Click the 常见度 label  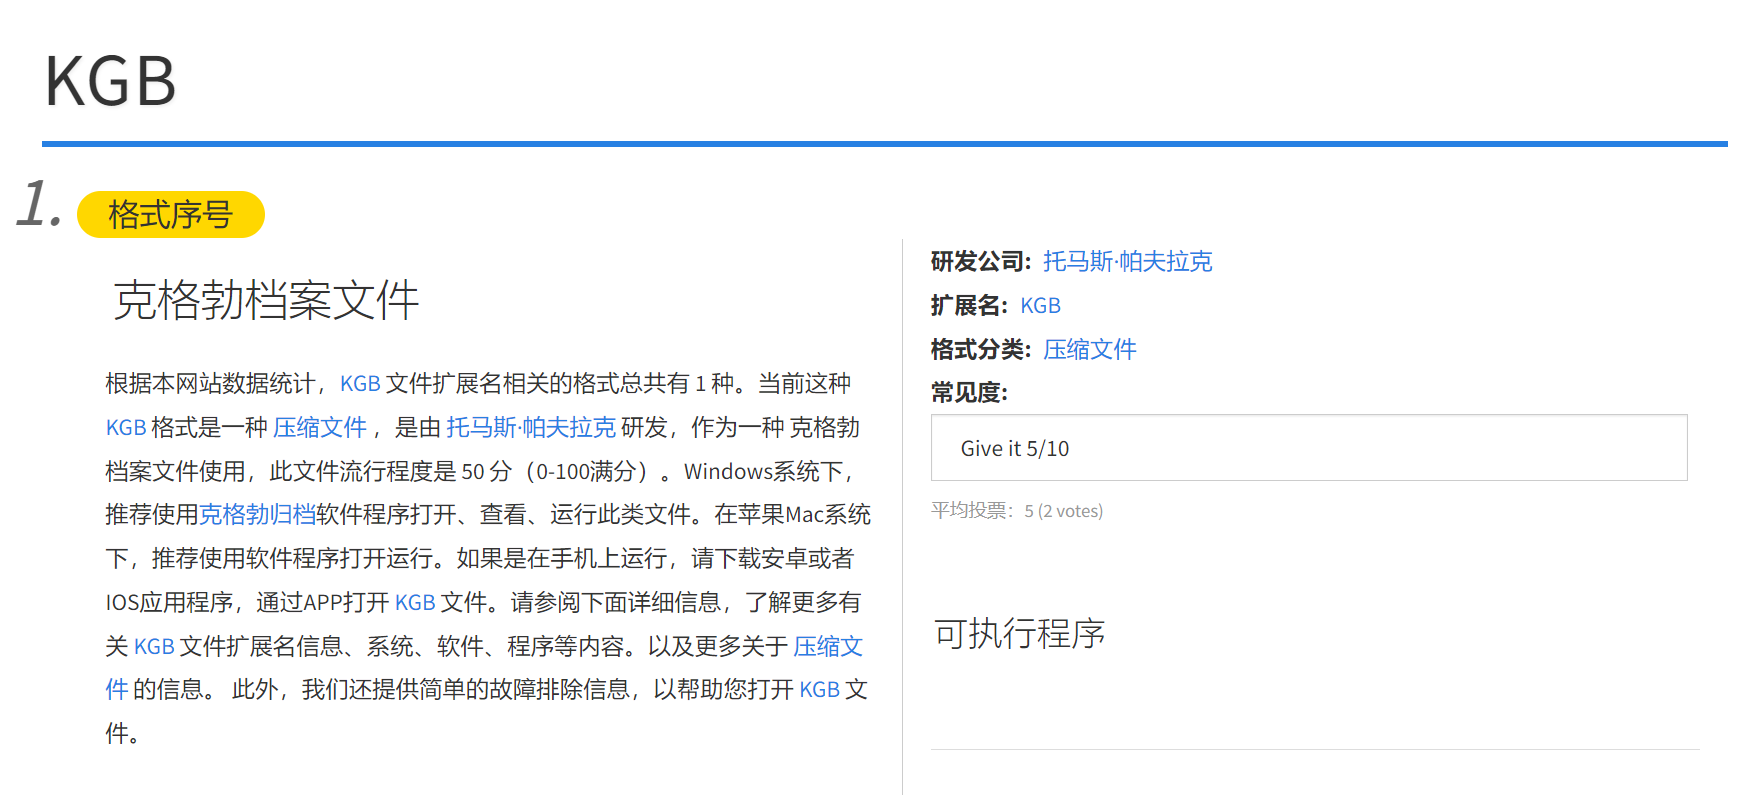(x=968, y=393)
